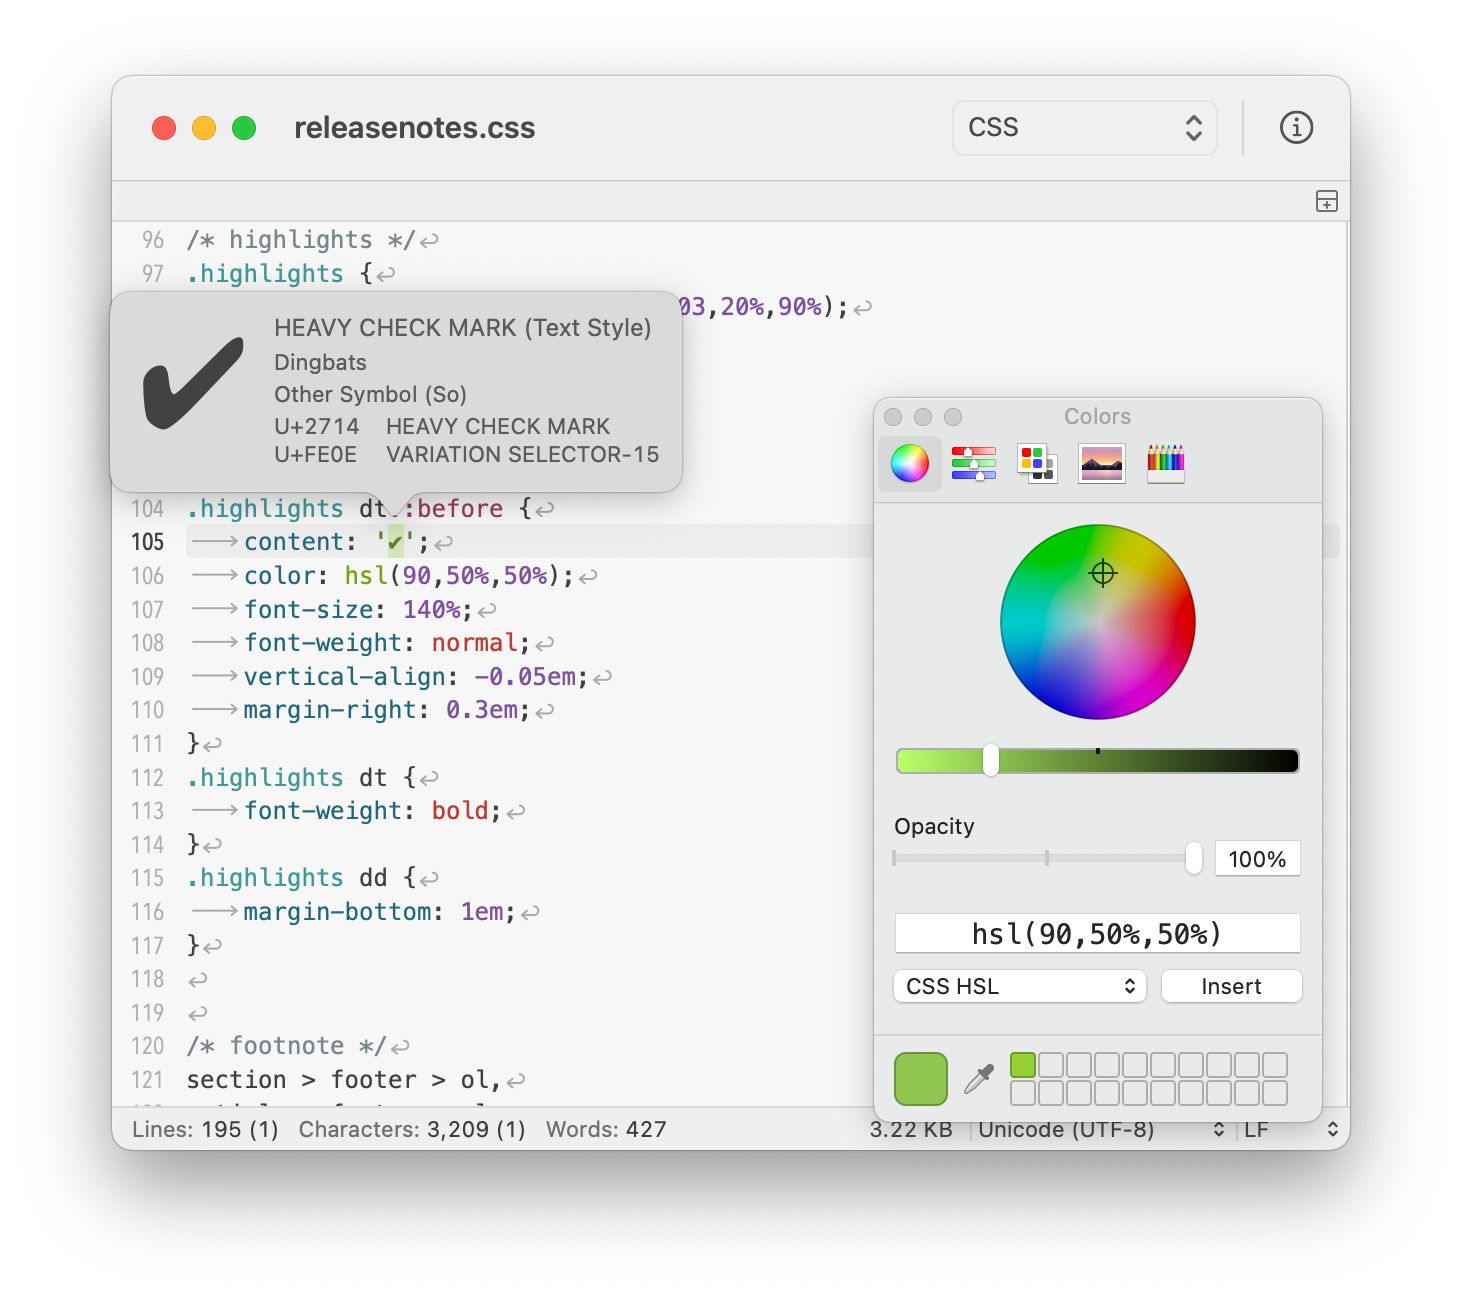Viewport: 1464px width, 1298px height.
Task: Click the checkmark character on line 105
Action: point(395,542)
